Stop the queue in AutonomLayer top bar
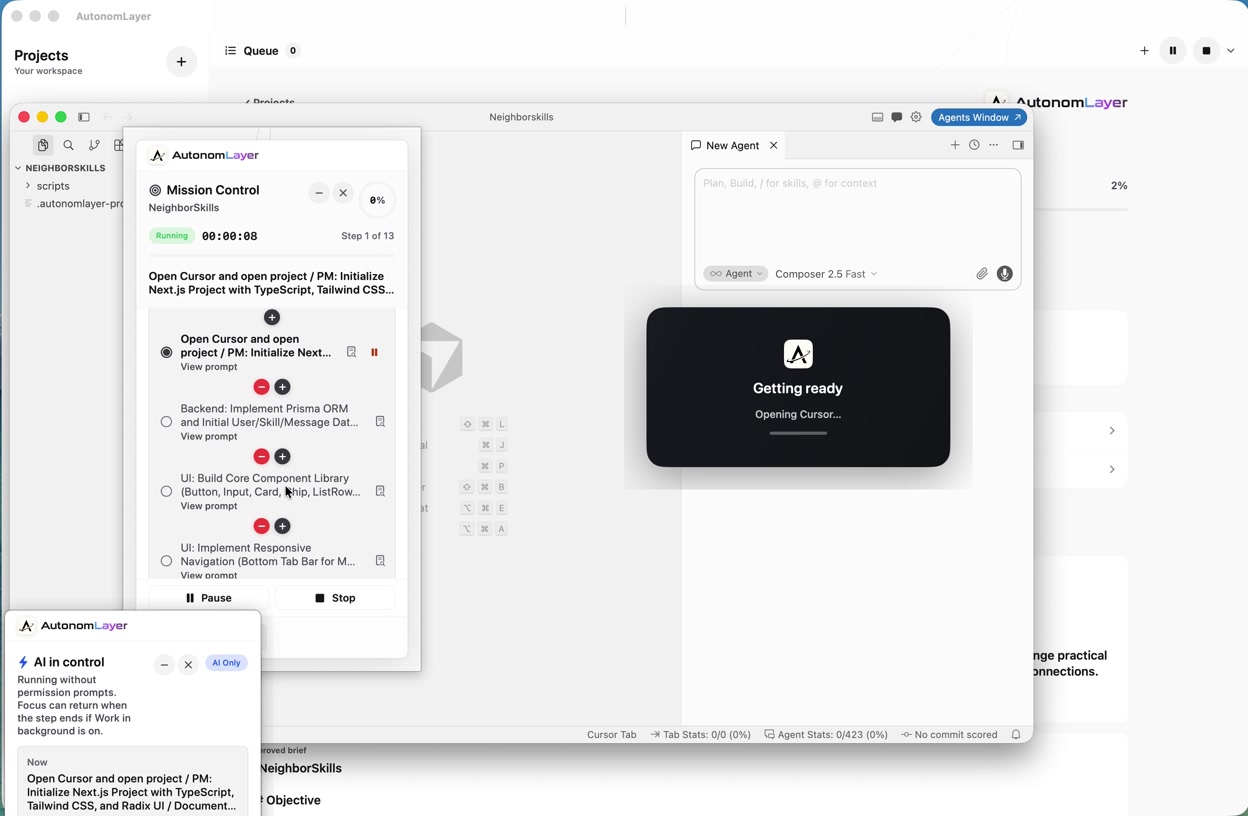Viewport: 1248px width, 816px height. (1207, 51)
